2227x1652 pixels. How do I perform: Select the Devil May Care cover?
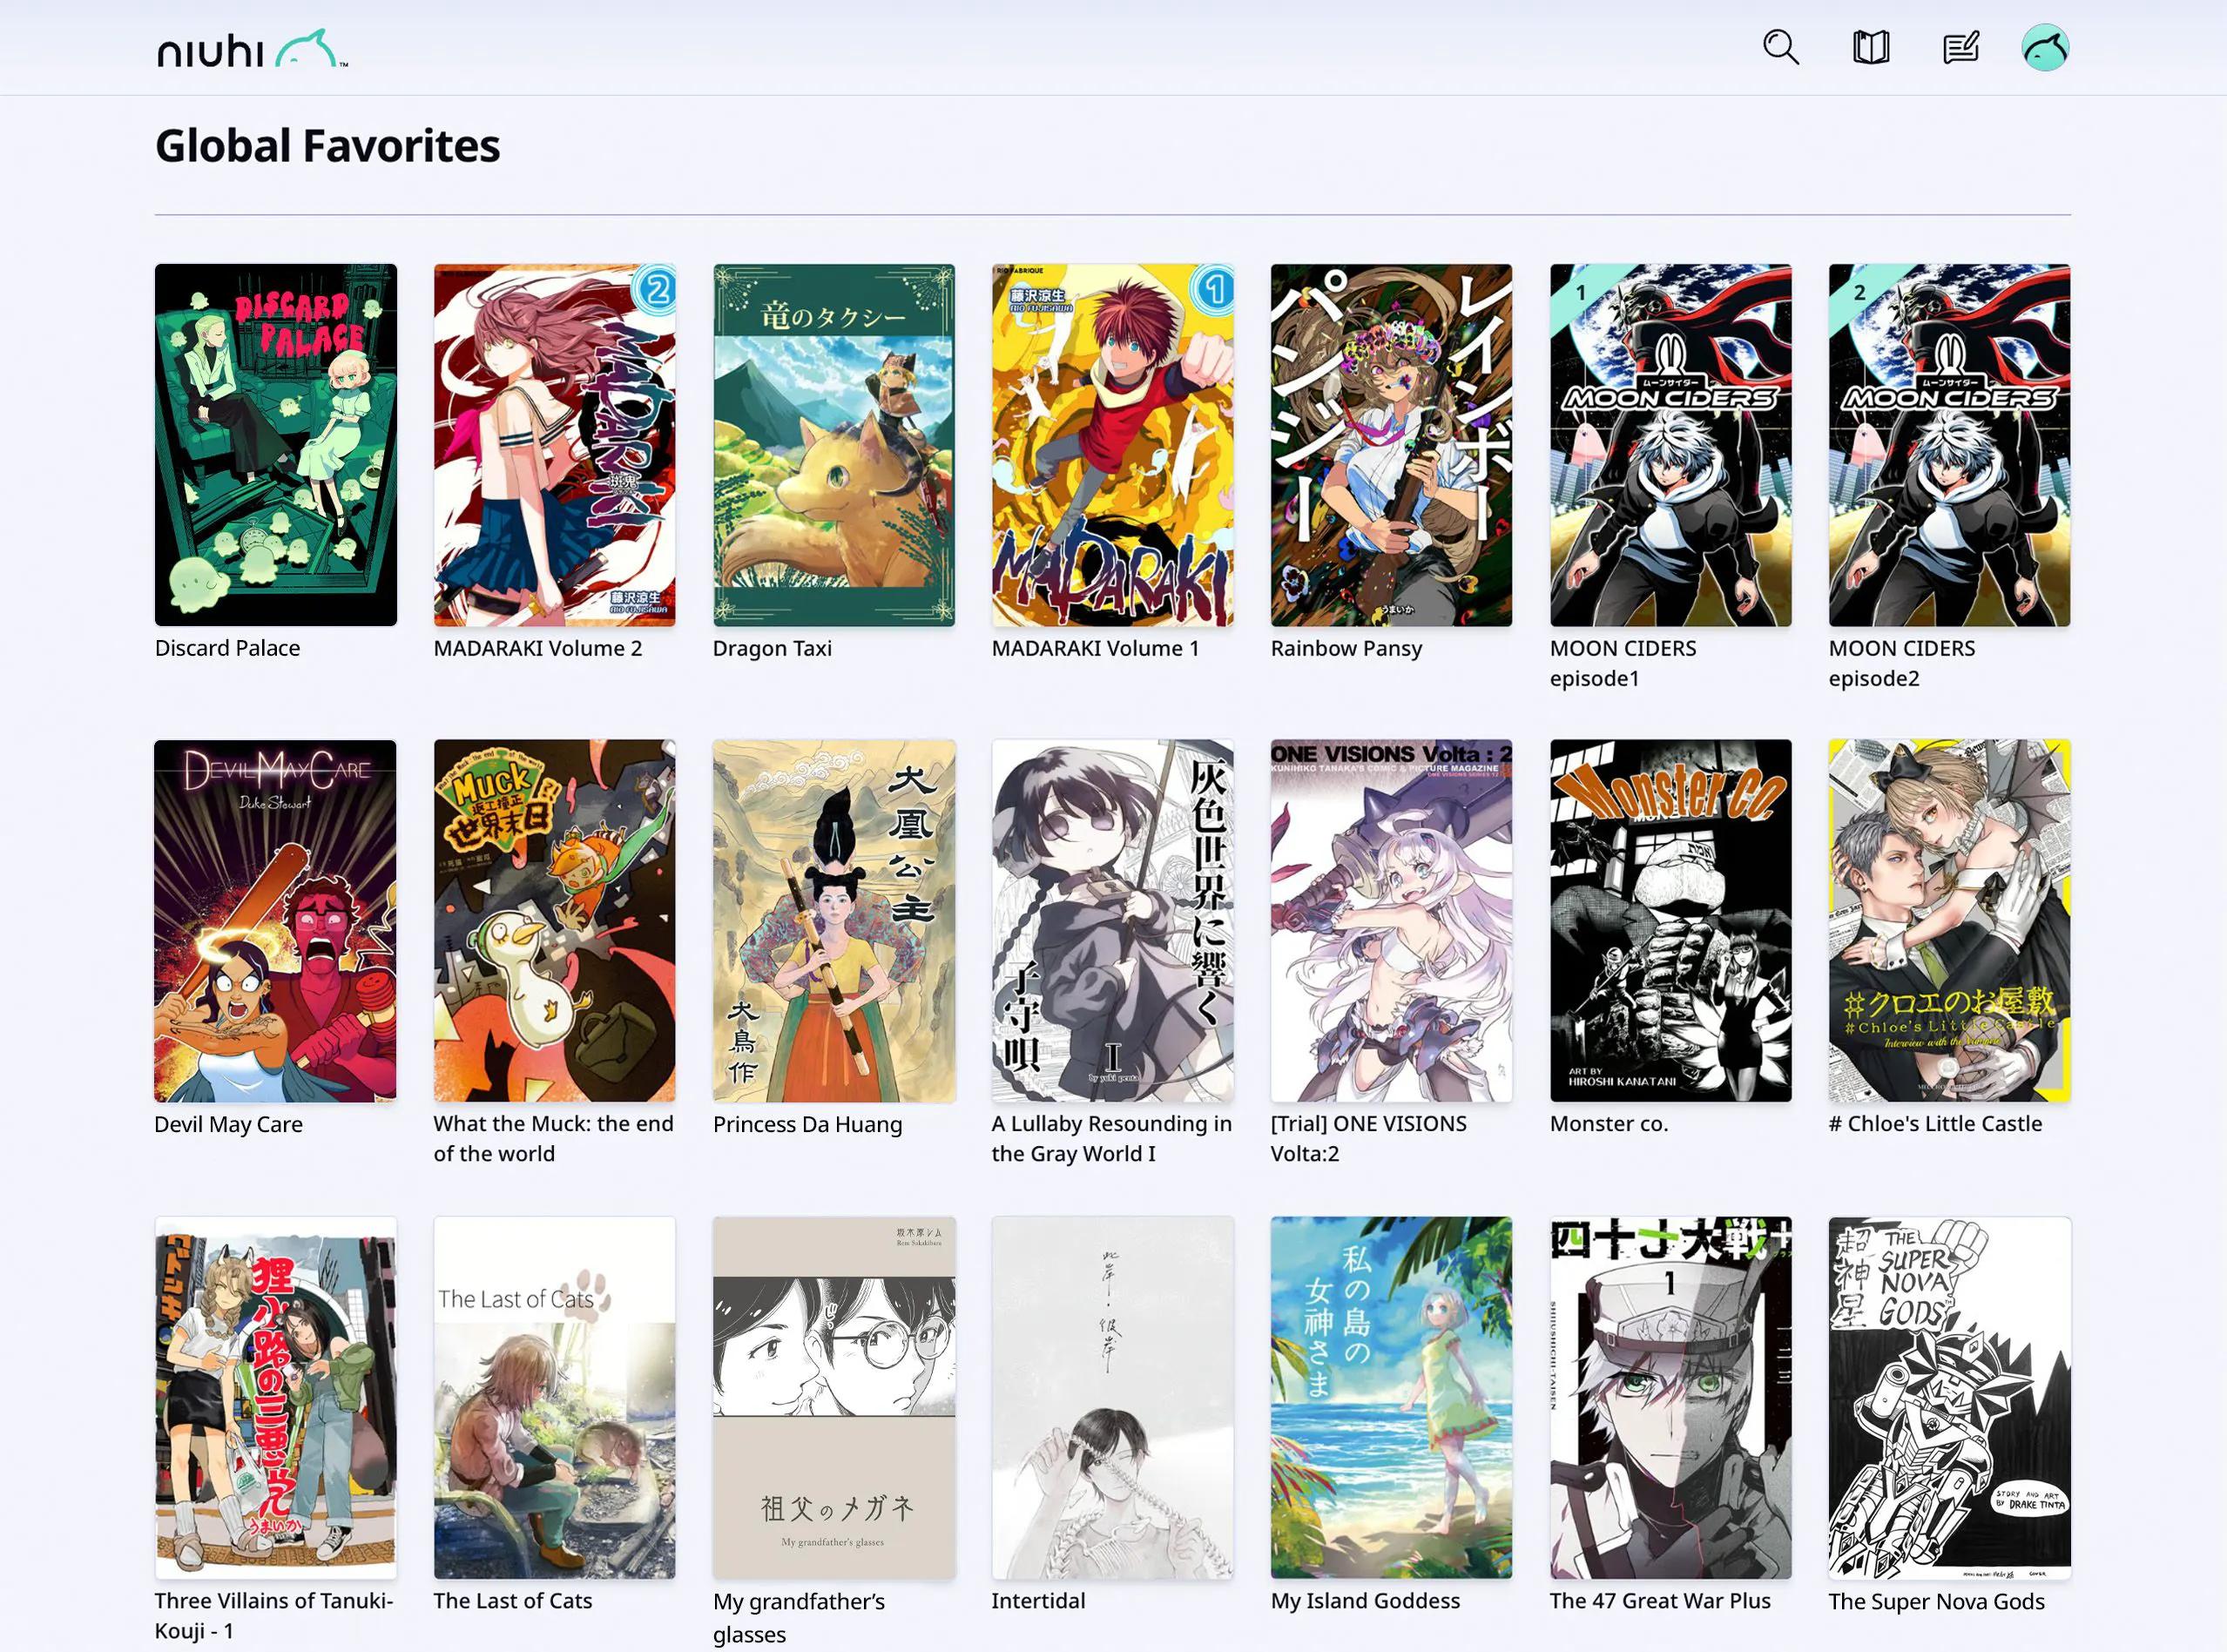pyautogui.click(x=276, y=921)
